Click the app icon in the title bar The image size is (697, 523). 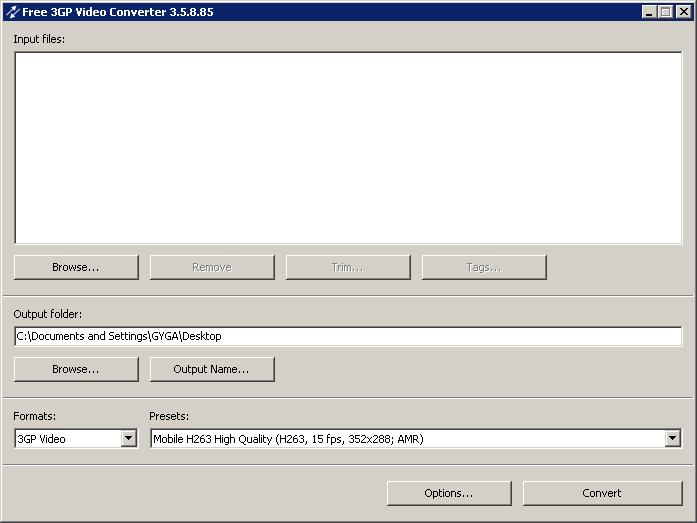click(13, 12)
